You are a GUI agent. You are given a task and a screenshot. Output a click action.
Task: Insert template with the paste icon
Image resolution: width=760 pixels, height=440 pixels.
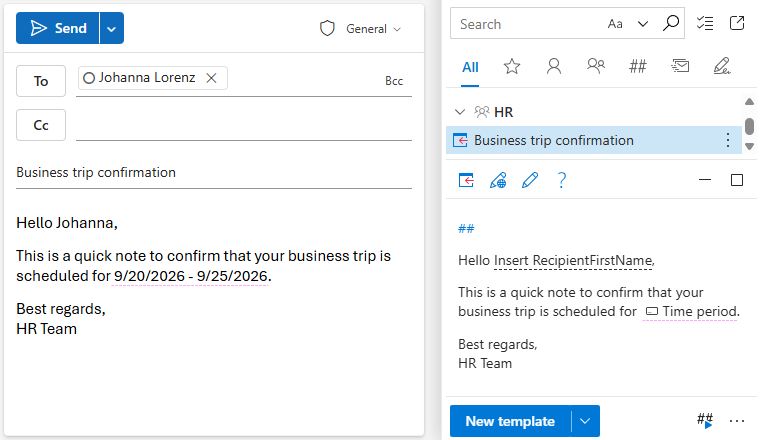pyautogui.click(x=466, y=180)
